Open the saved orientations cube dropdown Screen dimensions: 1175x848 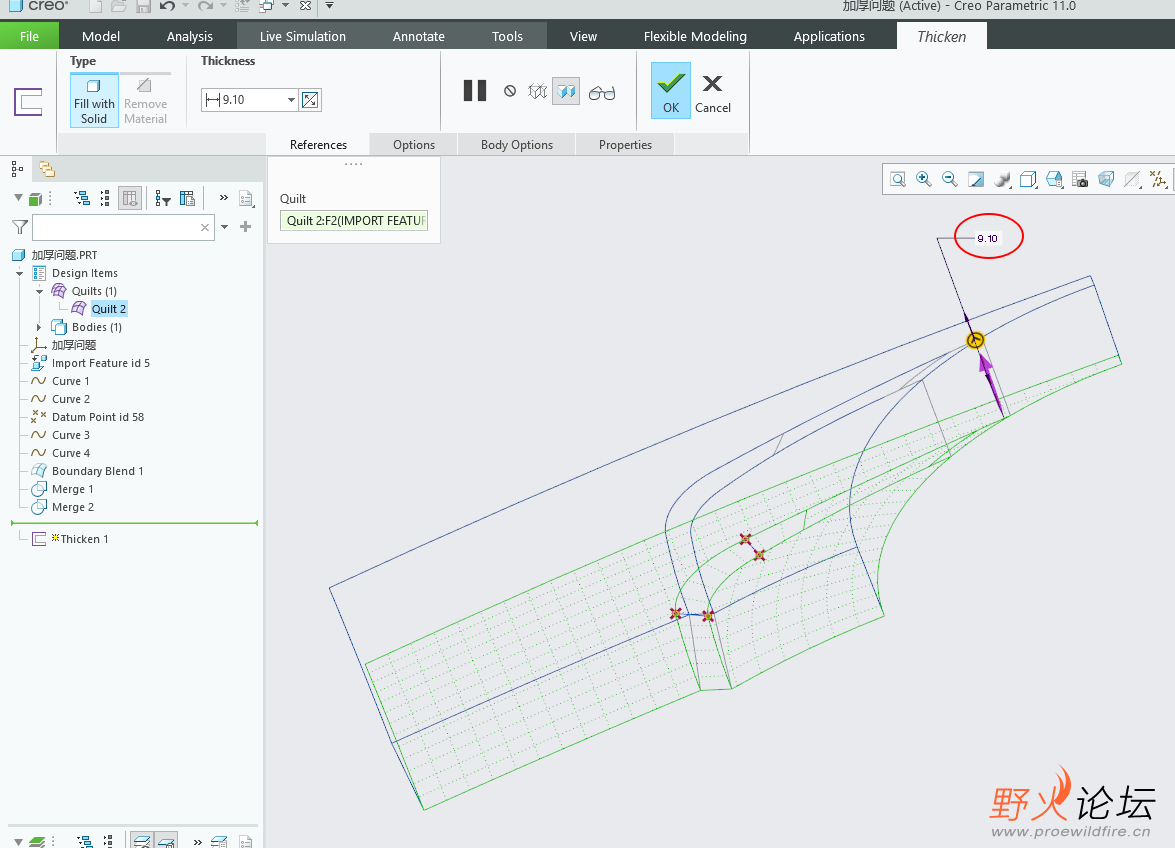[1028, 179]
